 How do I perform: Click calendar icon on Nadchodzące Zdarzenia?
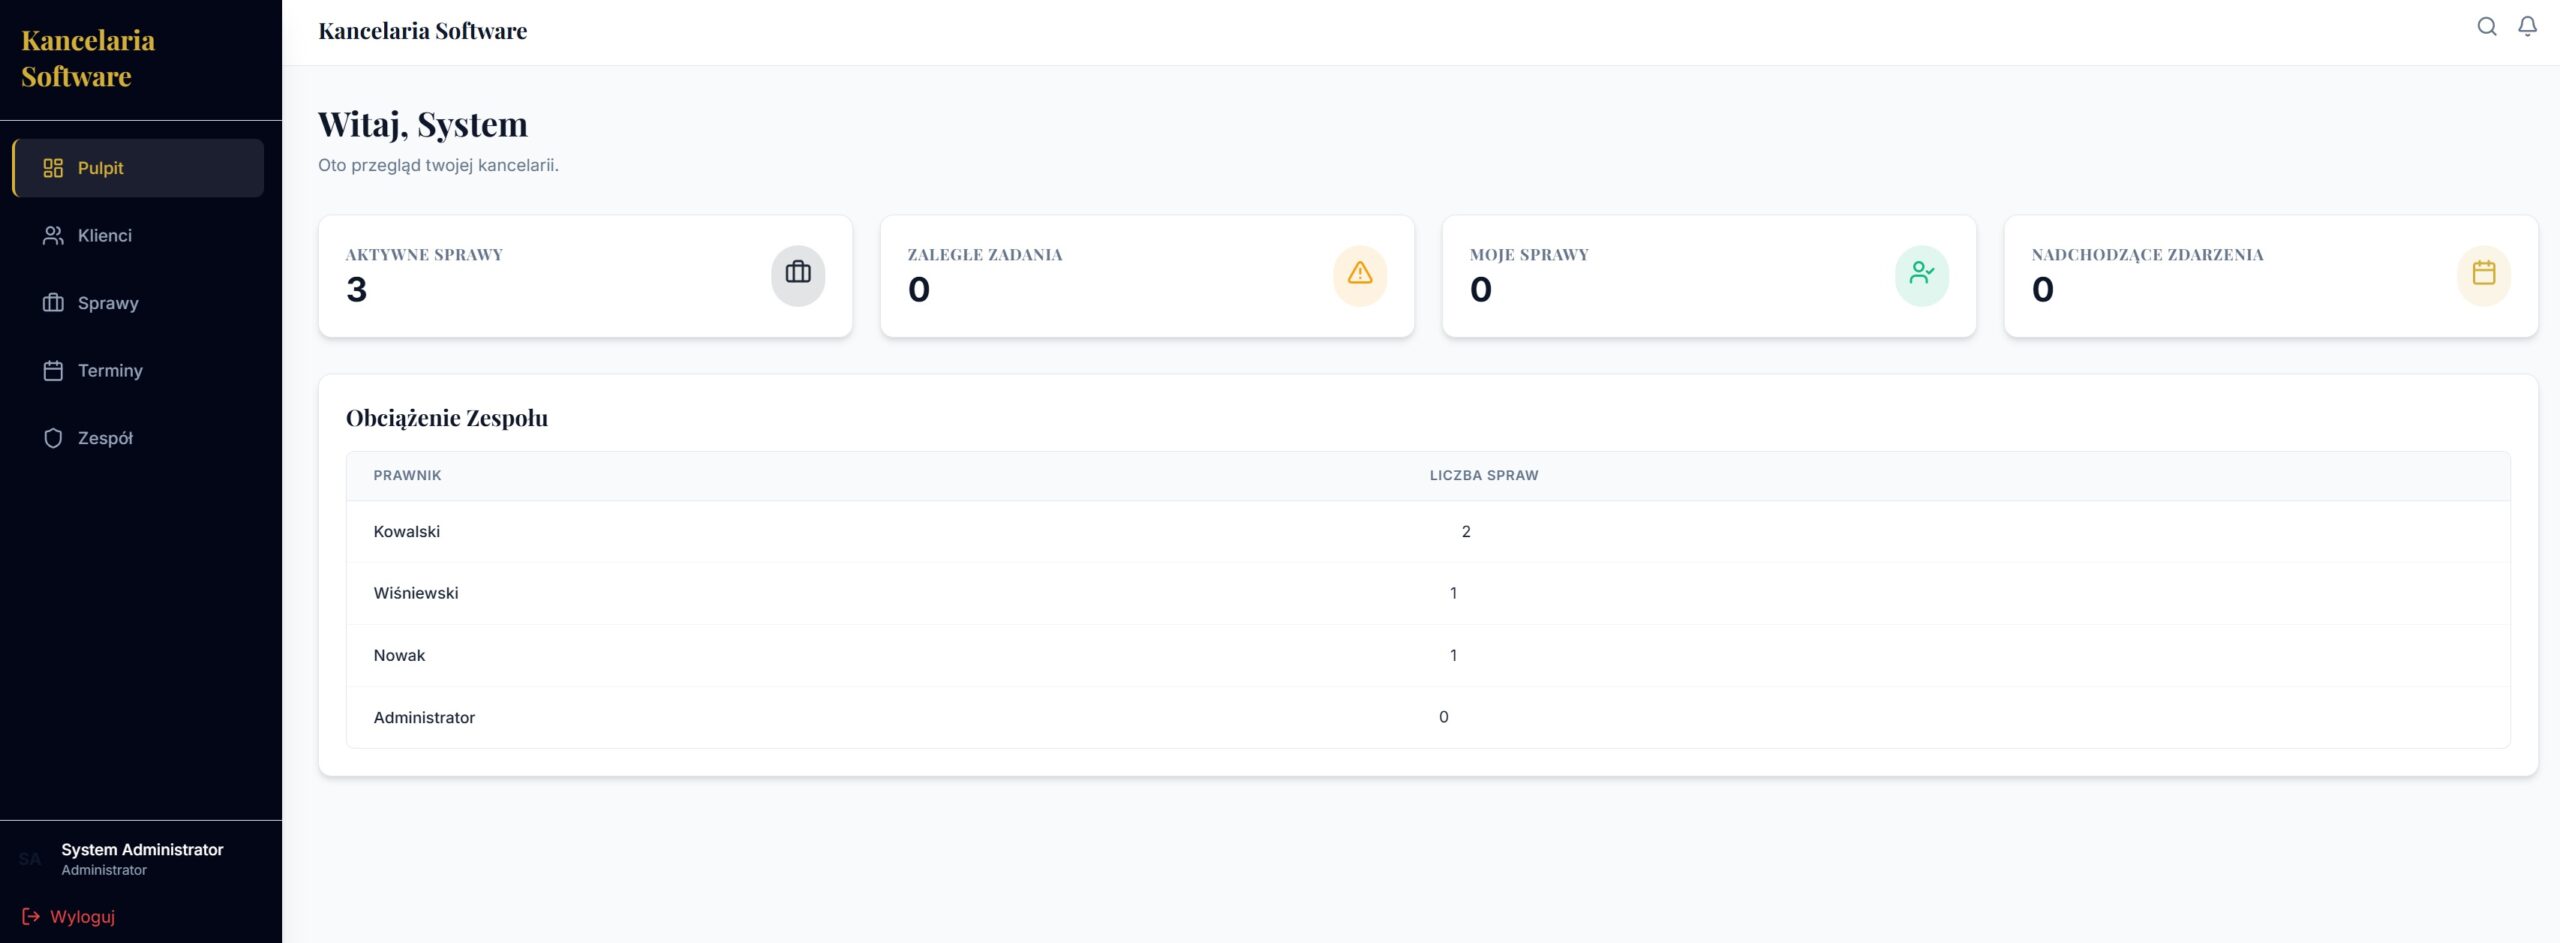pyautogui.click(x=2483, y=274)
